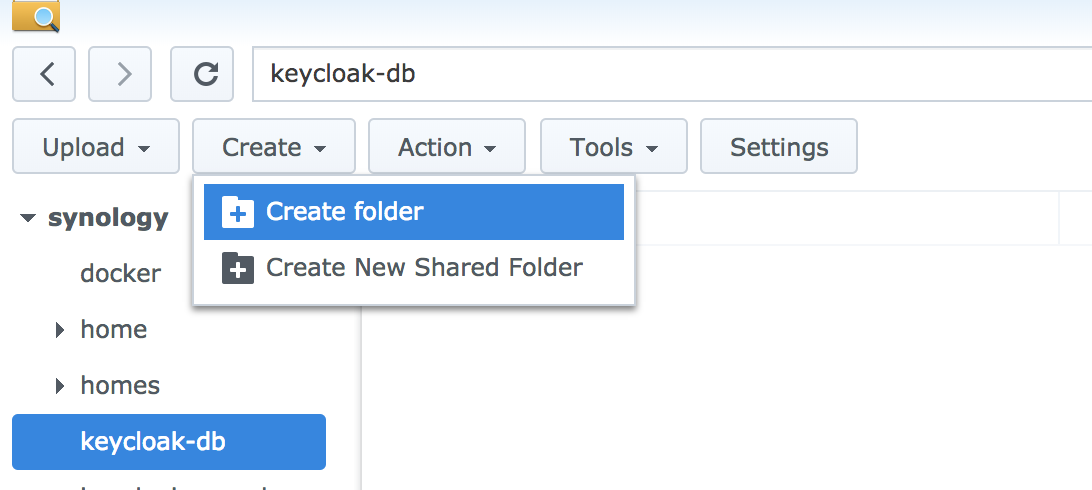
Task: Open the Action dropdown menu
Action: [x=447, y=147]
